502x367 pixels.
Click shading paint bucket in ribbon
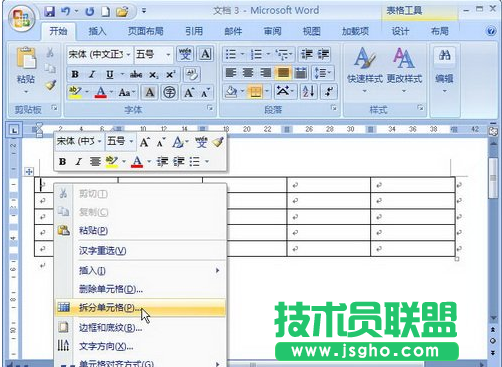click(231, 91)
